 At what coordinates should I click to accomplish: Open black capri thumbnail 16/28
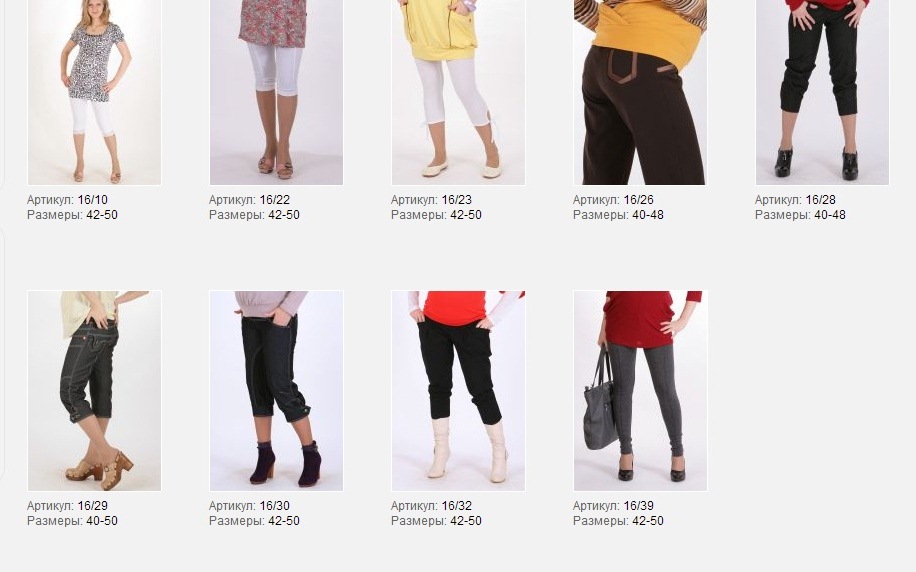pyautogui.click(x=823, y=92)
